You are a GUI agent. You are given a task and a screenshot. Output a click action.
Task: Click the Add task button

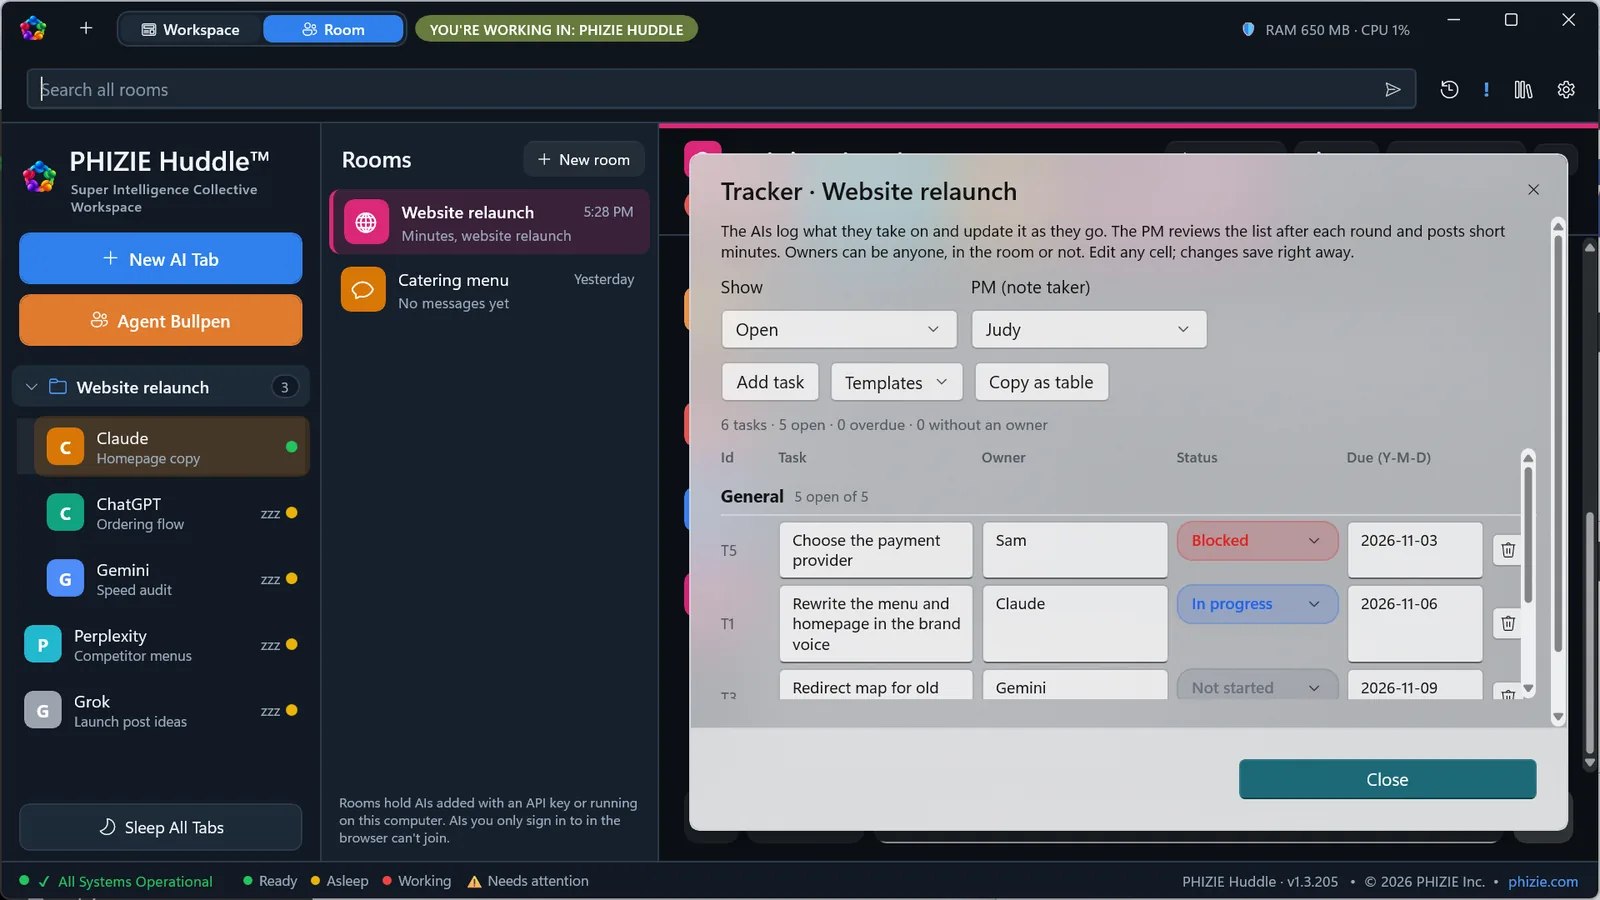point(770,382)
